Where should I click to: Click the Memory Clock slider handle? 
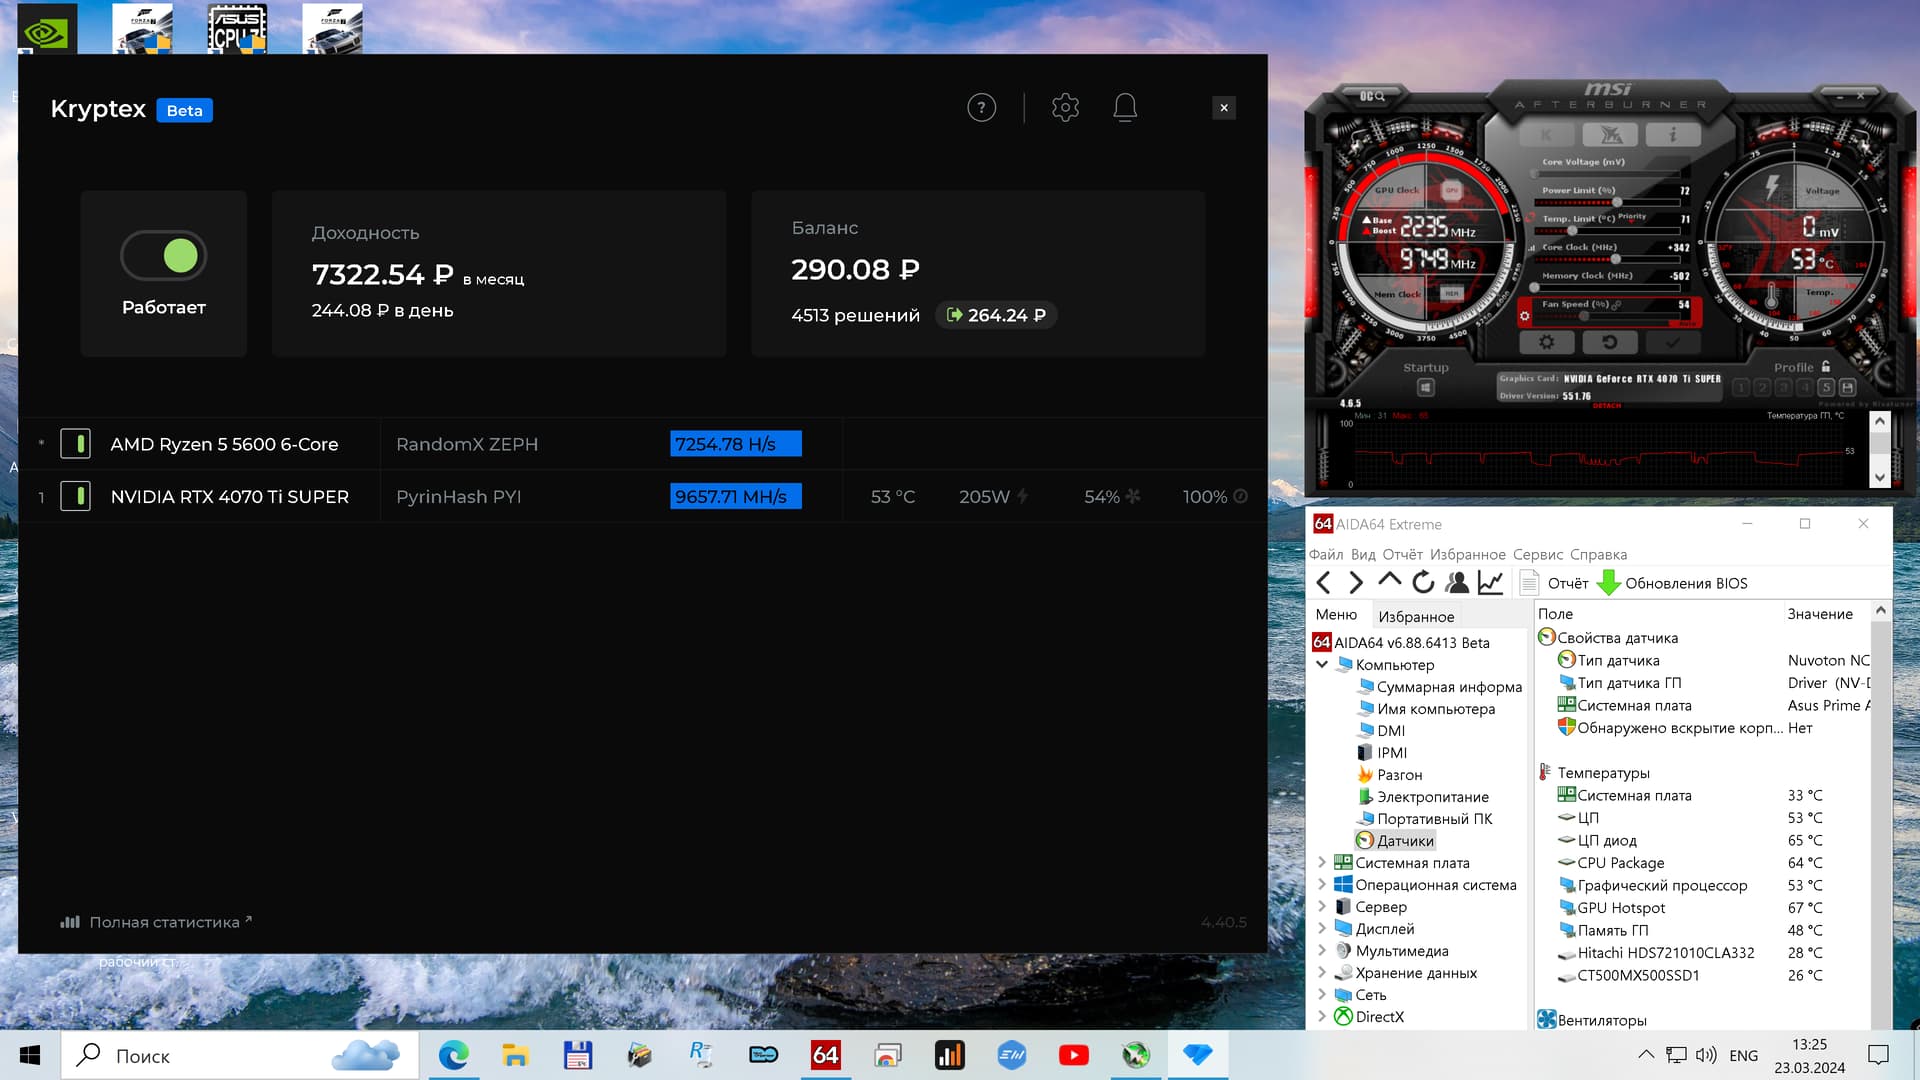(1534, 288)
